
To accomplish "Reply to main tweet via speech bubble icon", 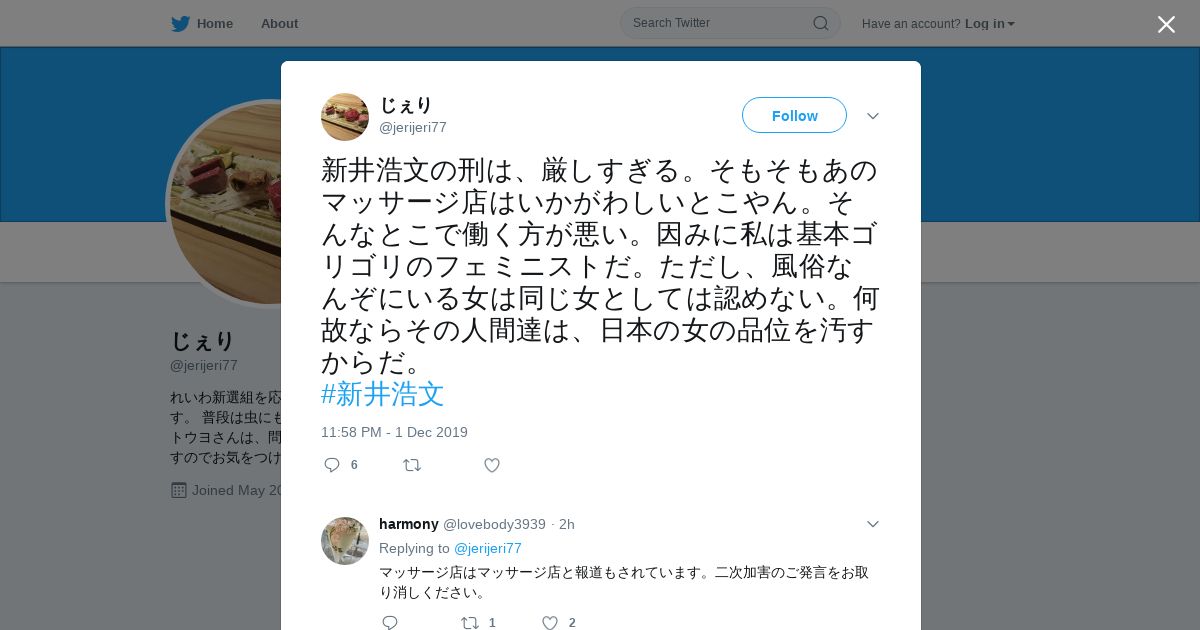I will (332, 465).
